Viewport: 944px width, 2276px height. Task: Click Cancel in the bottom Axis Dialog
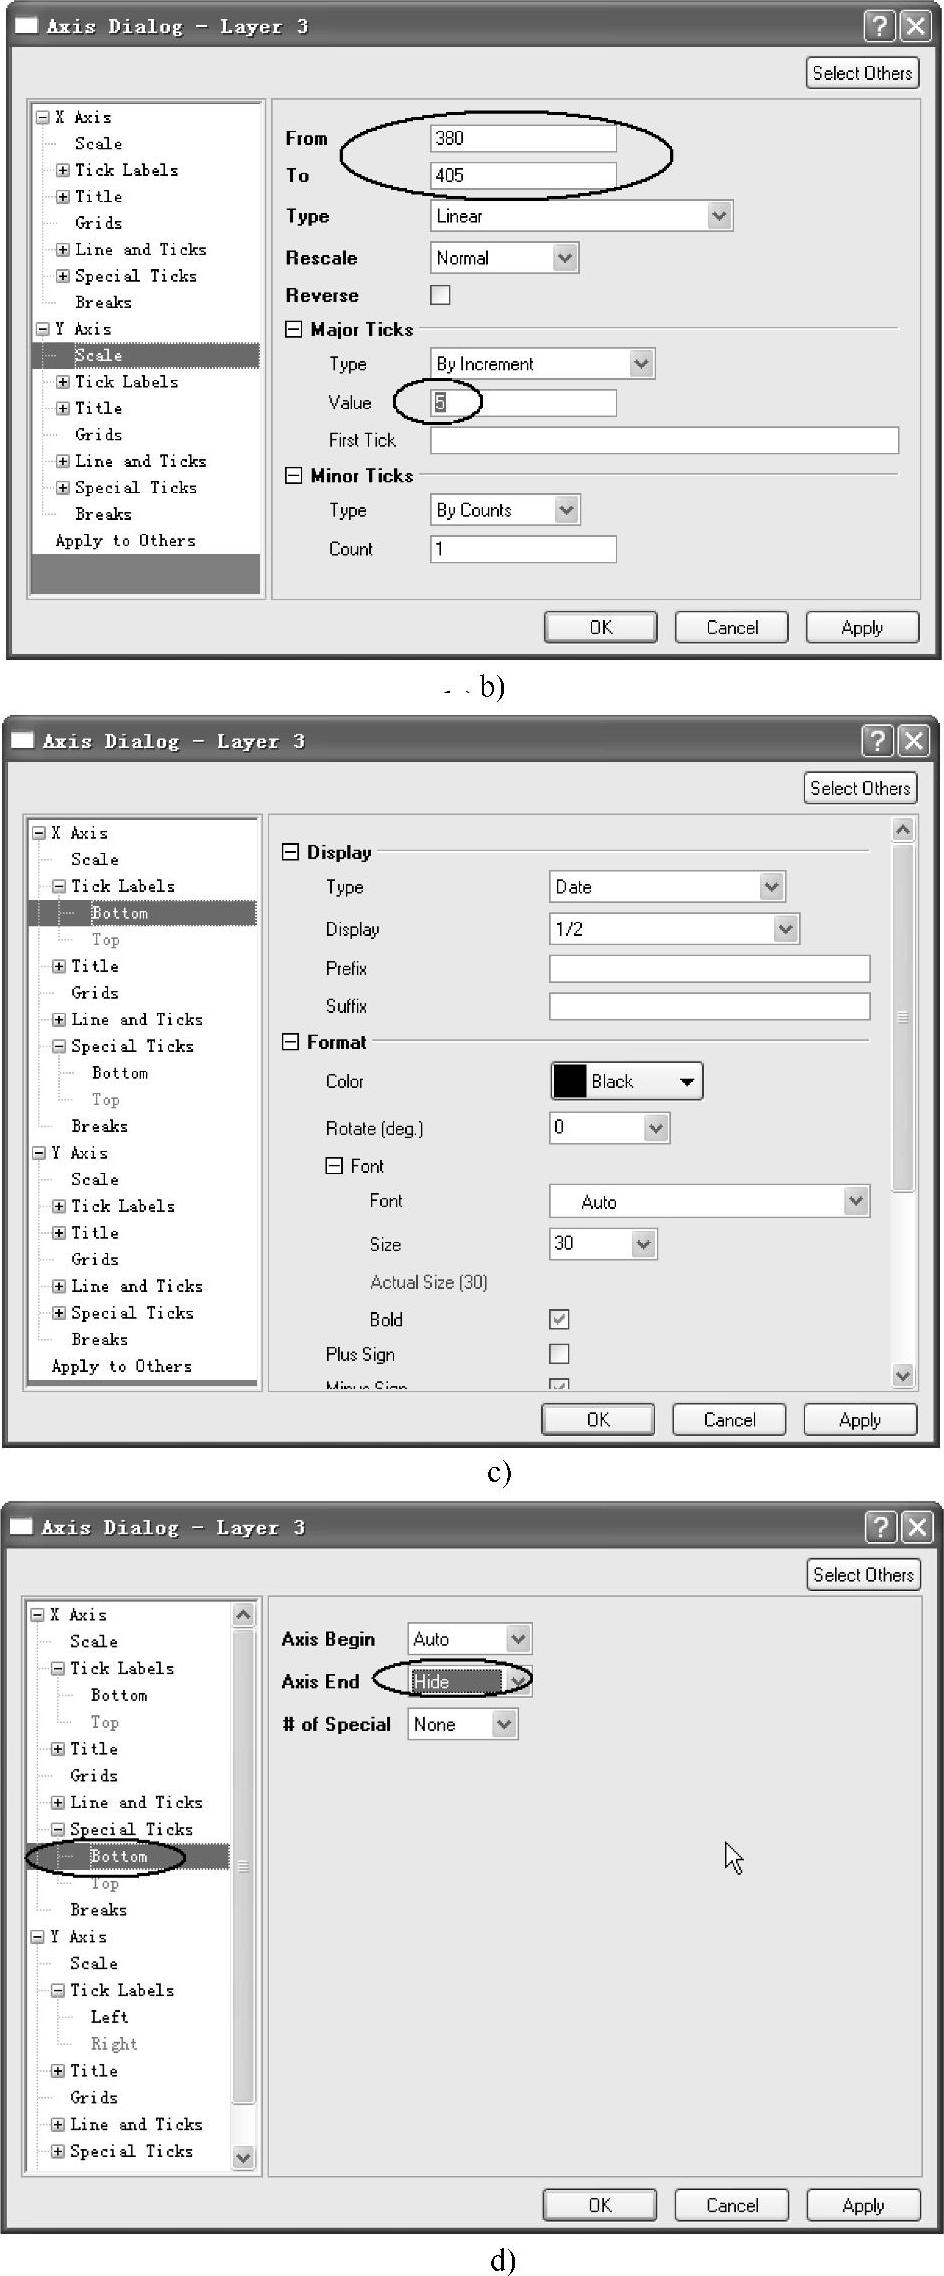[732, 2205]
